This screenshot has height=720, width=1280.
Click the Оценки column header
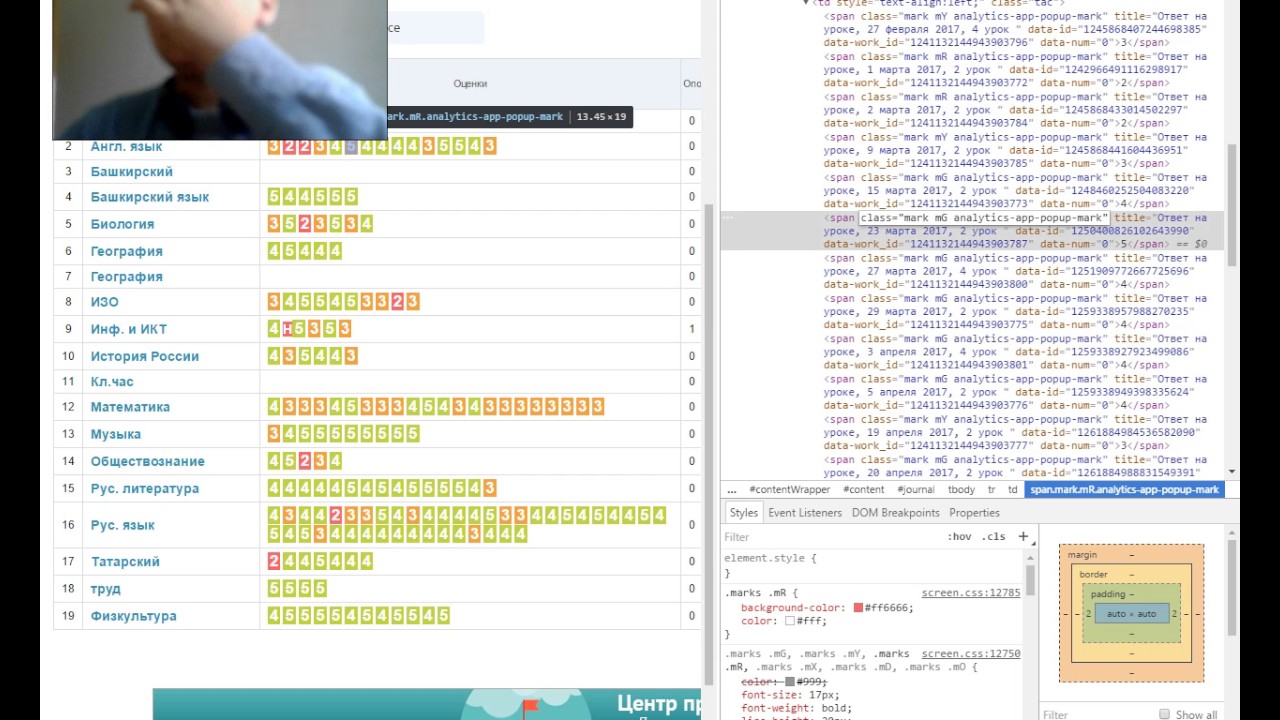tap(470, 85)
